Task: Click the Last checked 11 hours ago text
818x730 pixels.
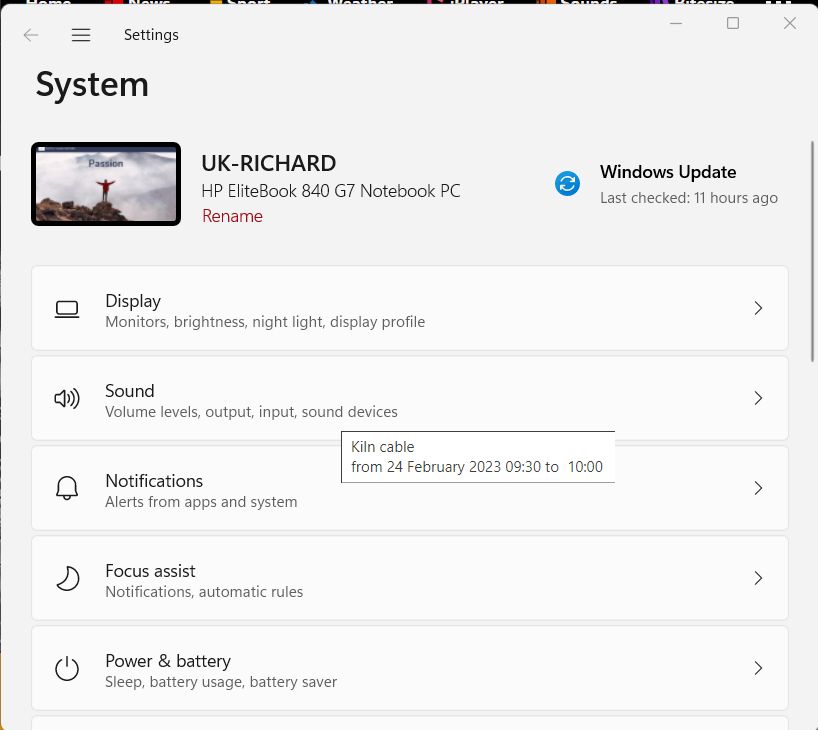Action: click(689, 198)
